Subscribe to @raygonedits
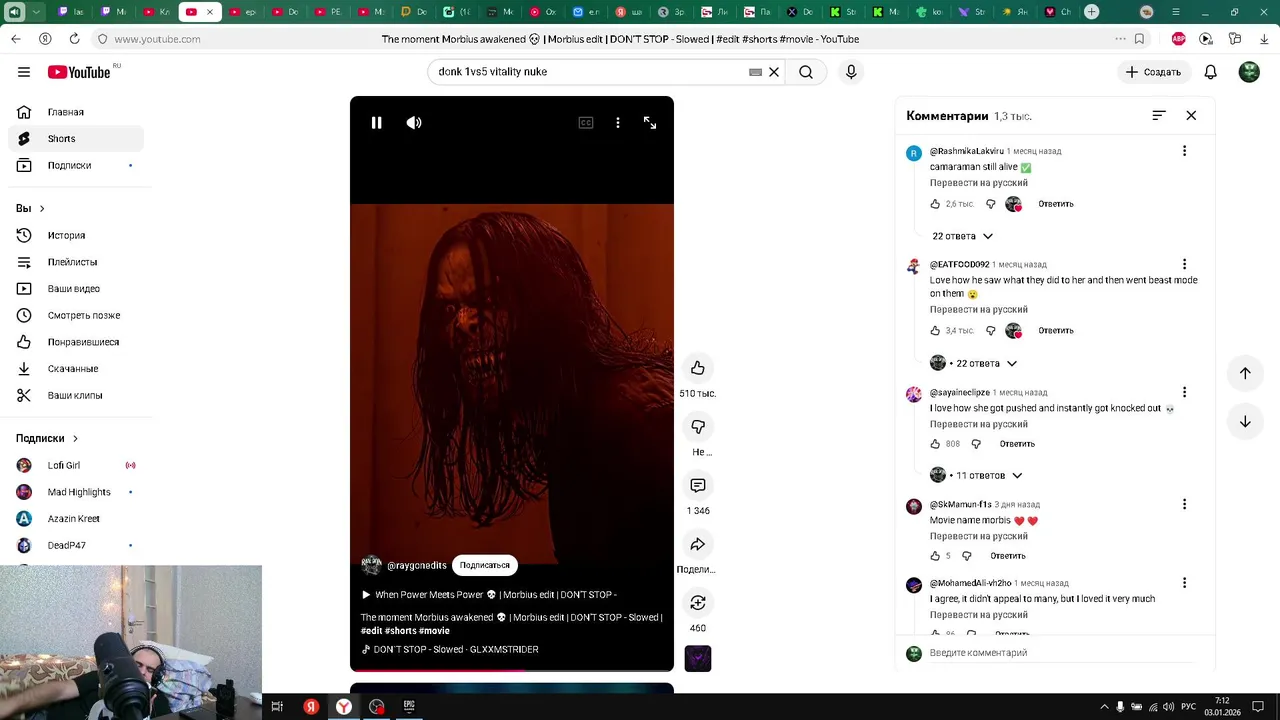This screenshot has height=720, width=1280. click(485, 565)
